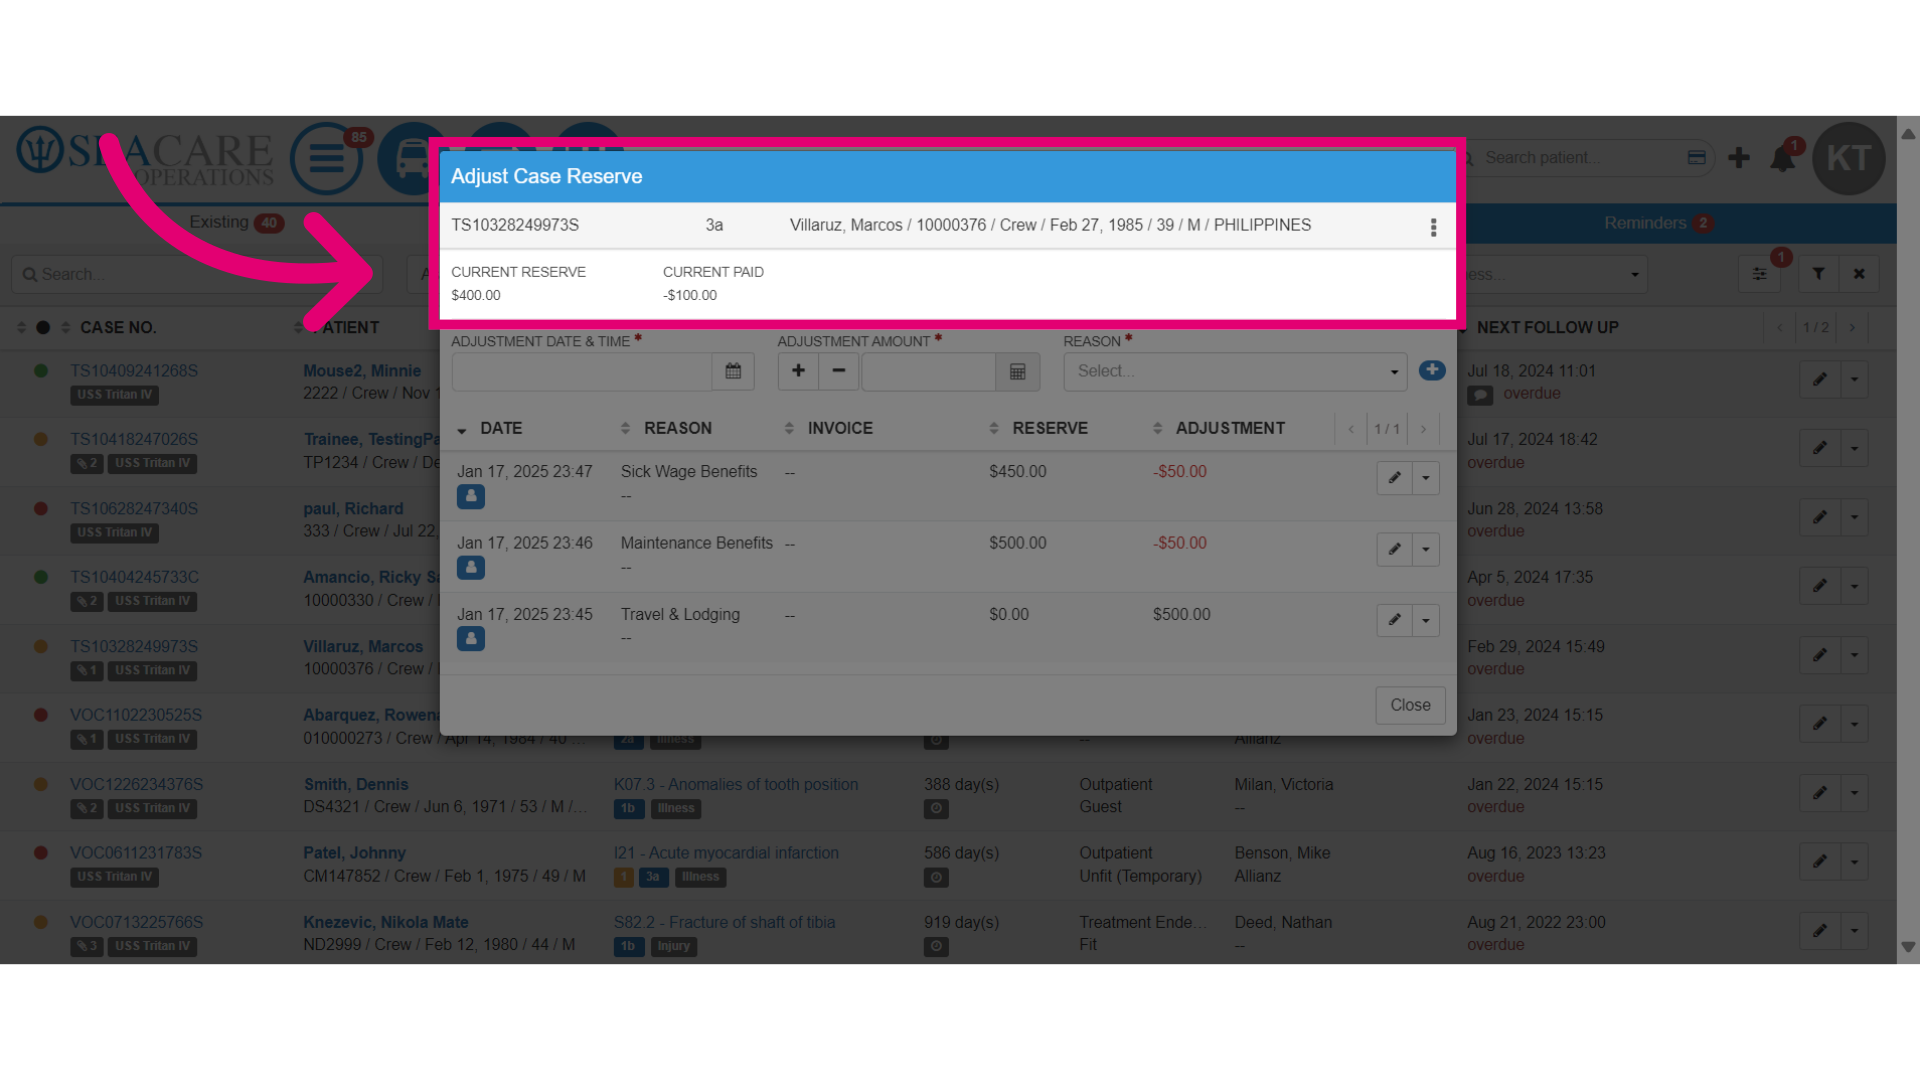Go to next page of case list
Viewport: 1920px width, 1080px height.
(x=1852, y=327)
